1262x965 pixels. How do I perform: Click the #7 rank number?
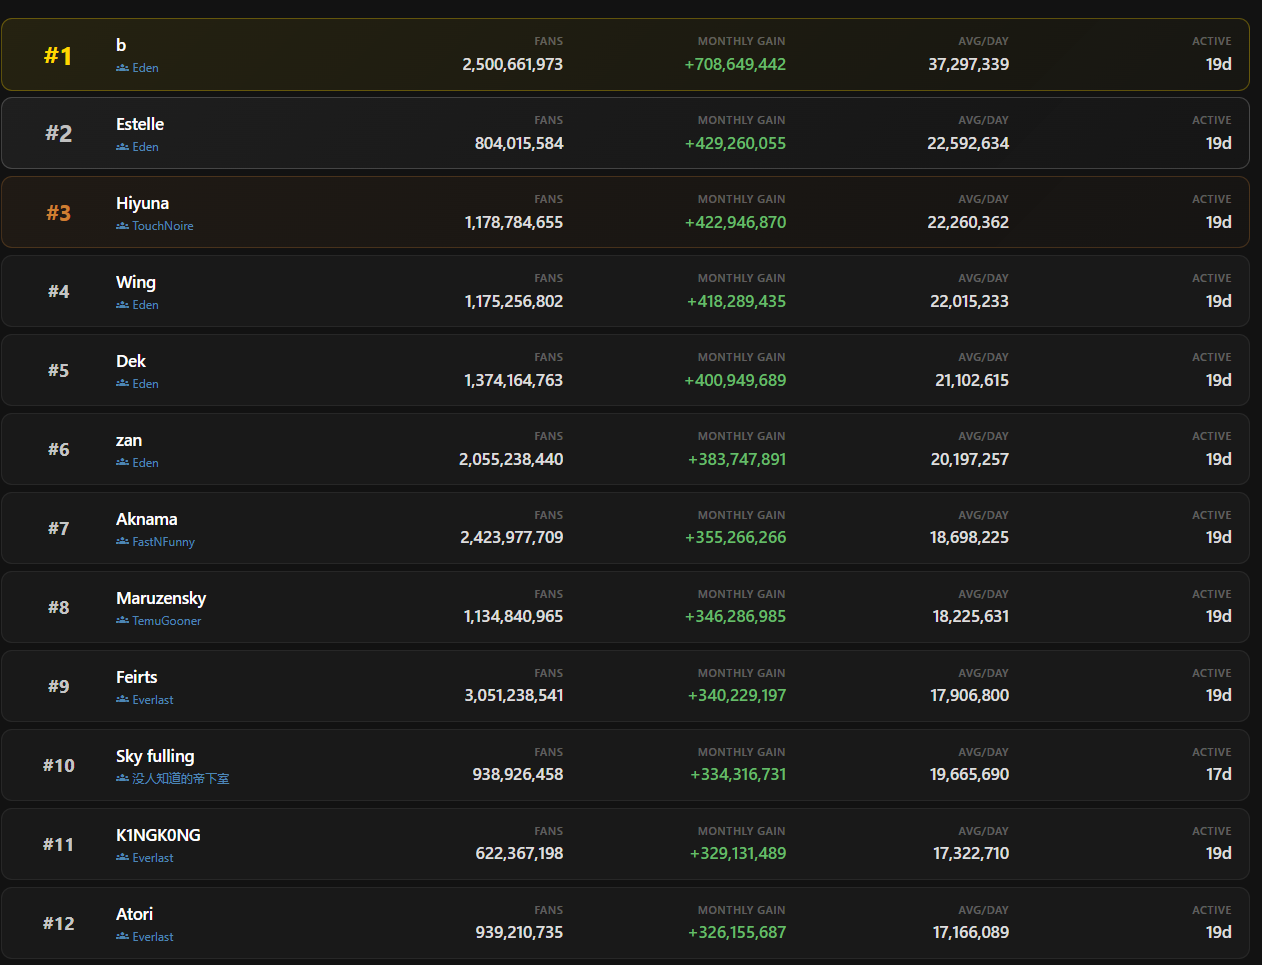point(59,528)
